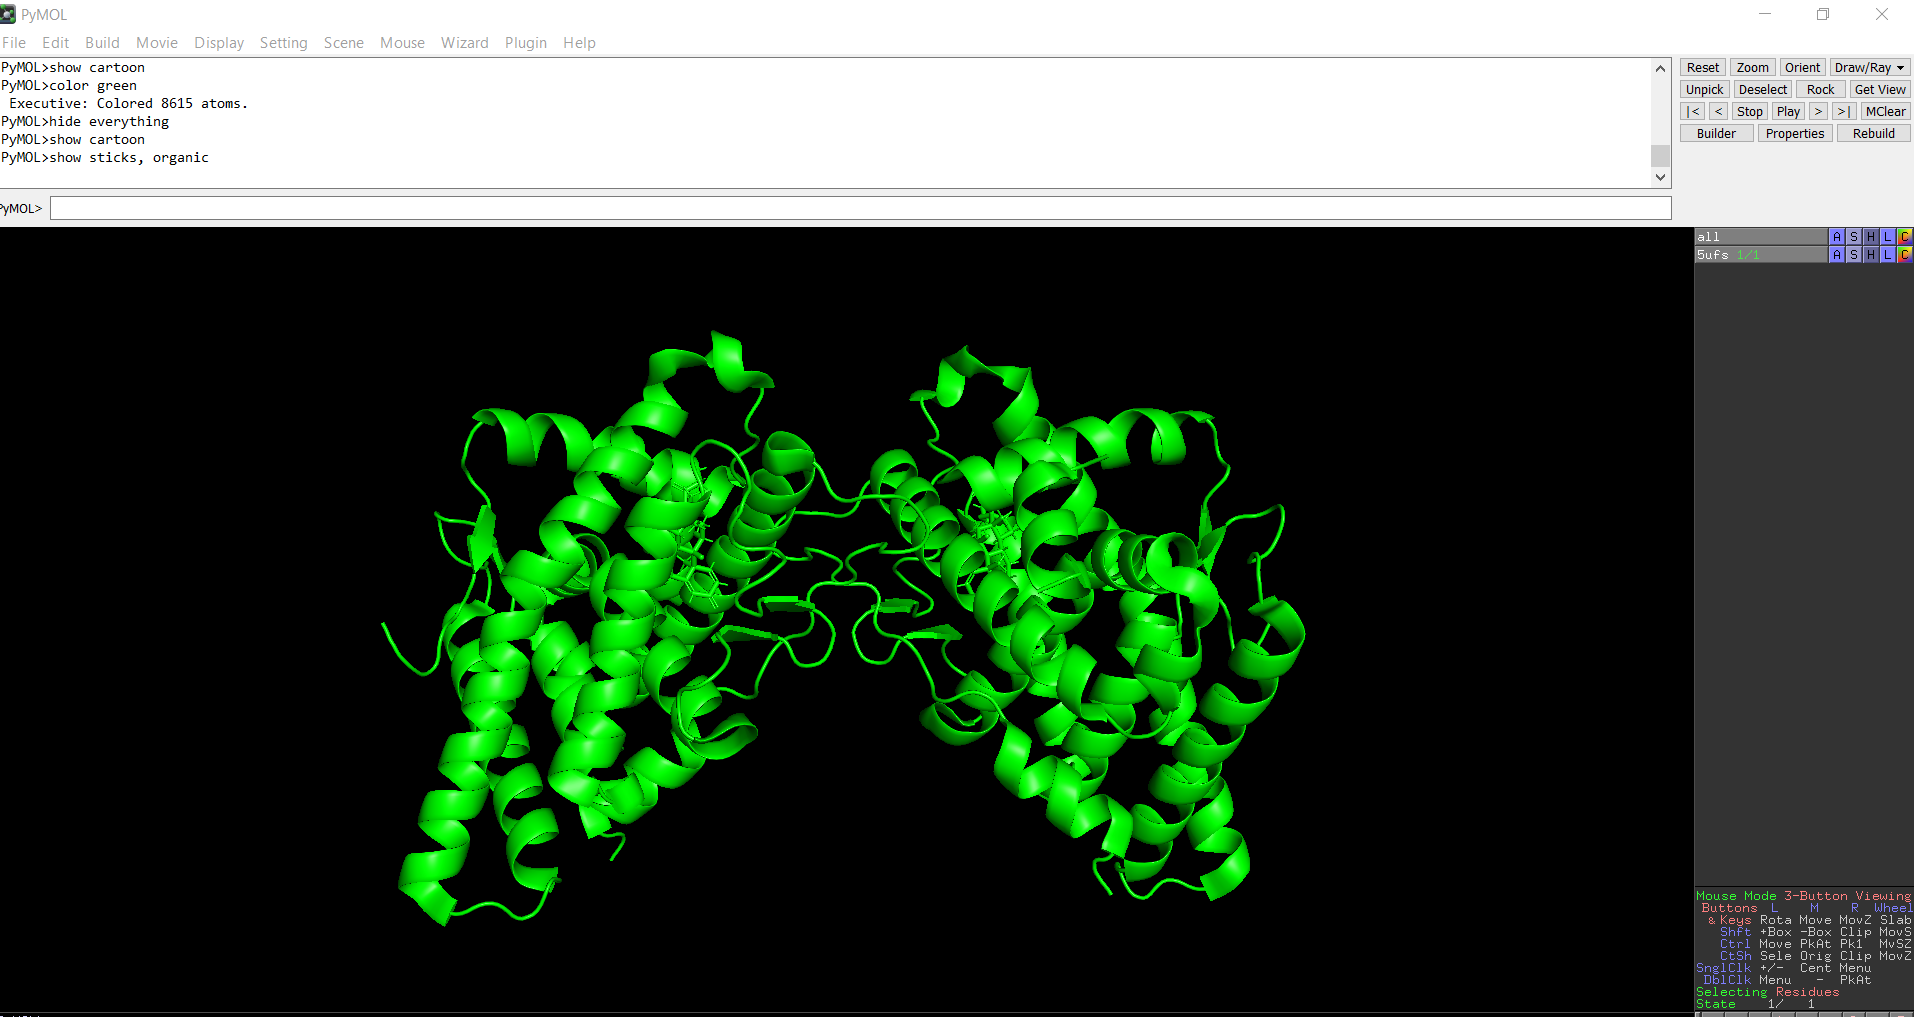Click the L label button for 5ufs

1888,255
